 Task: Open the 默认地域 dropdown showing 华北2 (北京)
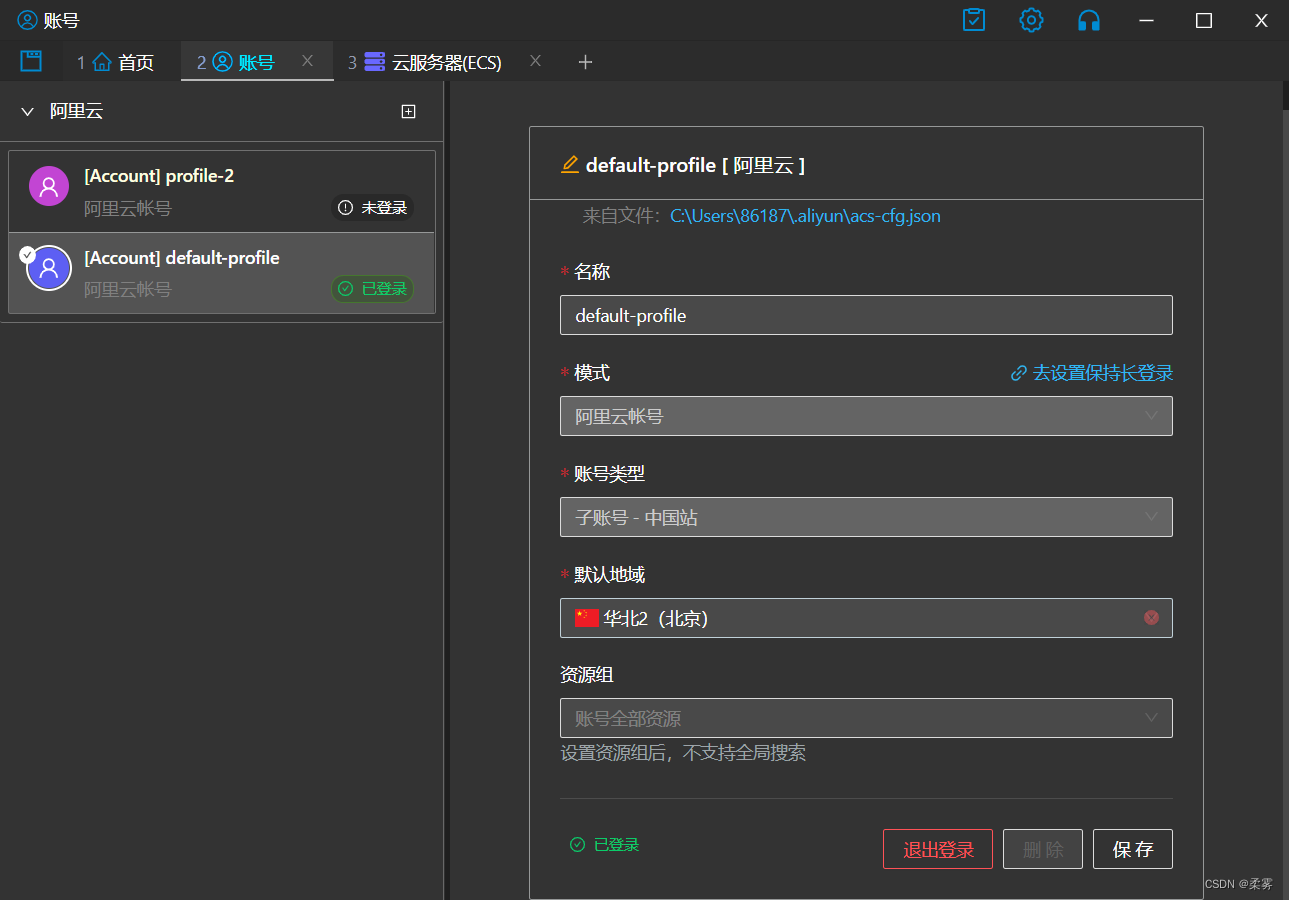pyautogui.click(x=866, y=618)
